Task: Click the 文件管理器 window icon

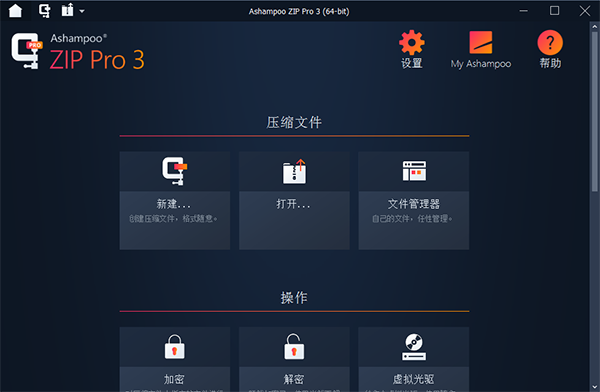Action: click(x=414, y=171)
